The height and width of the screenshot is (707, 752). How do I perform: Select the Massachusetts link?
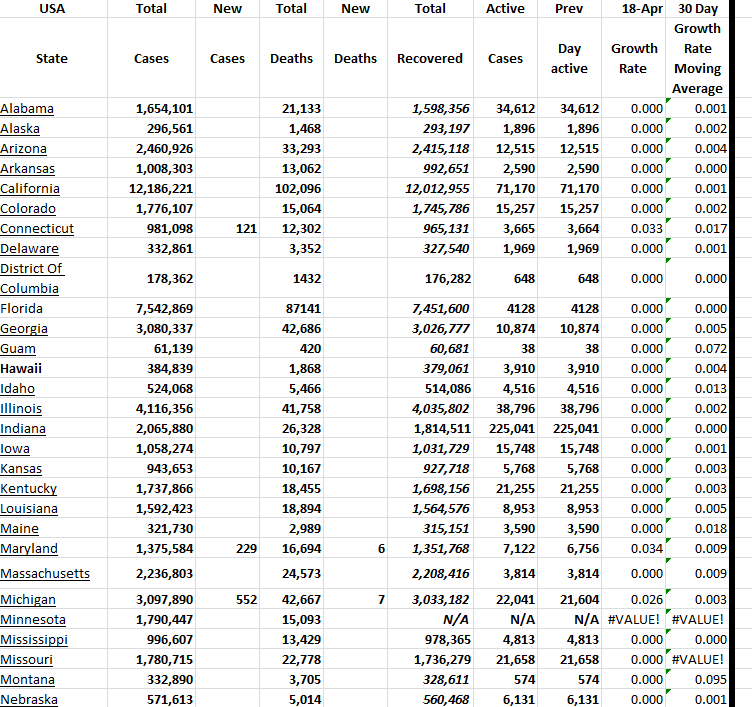(45, 574)
